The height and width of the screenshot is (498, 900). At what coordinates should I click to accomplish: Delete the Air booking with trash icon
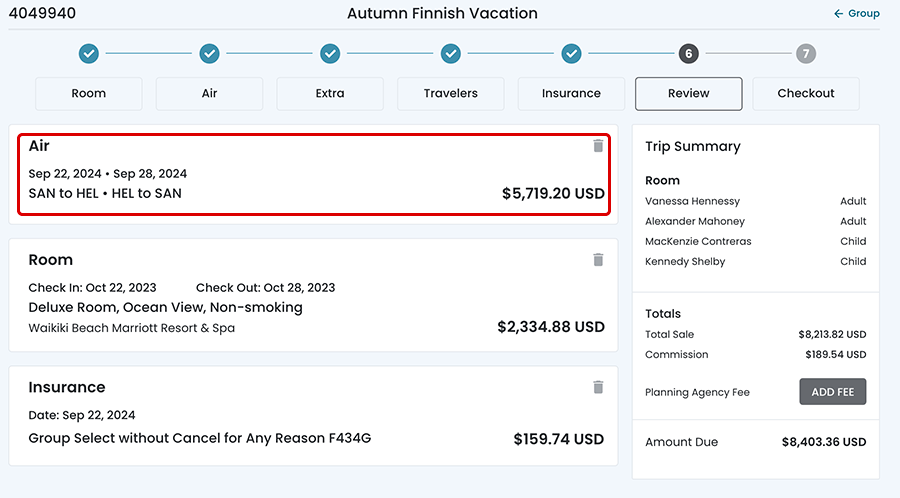pyautogui.click(x=598, y=146)
